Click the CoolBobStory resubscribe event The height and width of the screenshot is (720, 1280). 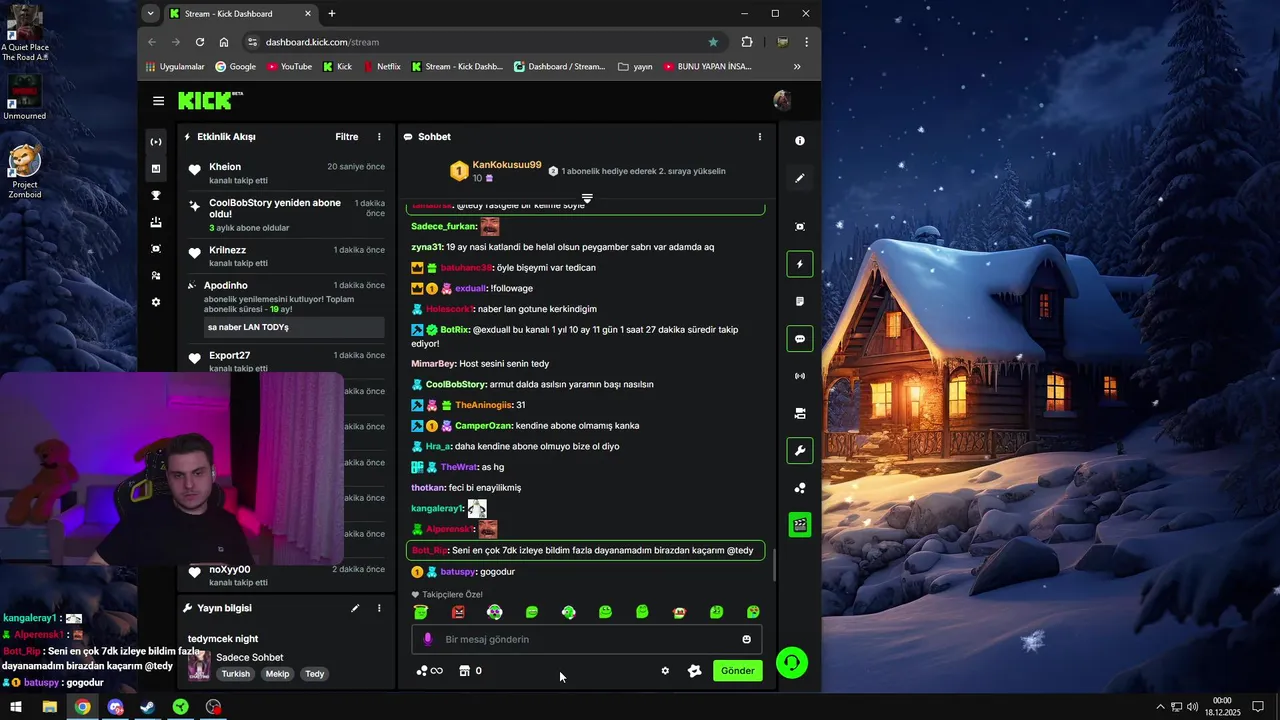(x=286, y=215)
